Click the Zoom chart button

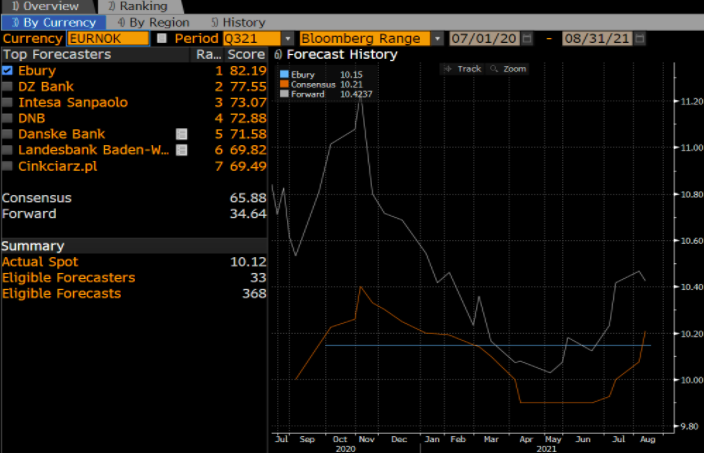click(x=508, y=69)
